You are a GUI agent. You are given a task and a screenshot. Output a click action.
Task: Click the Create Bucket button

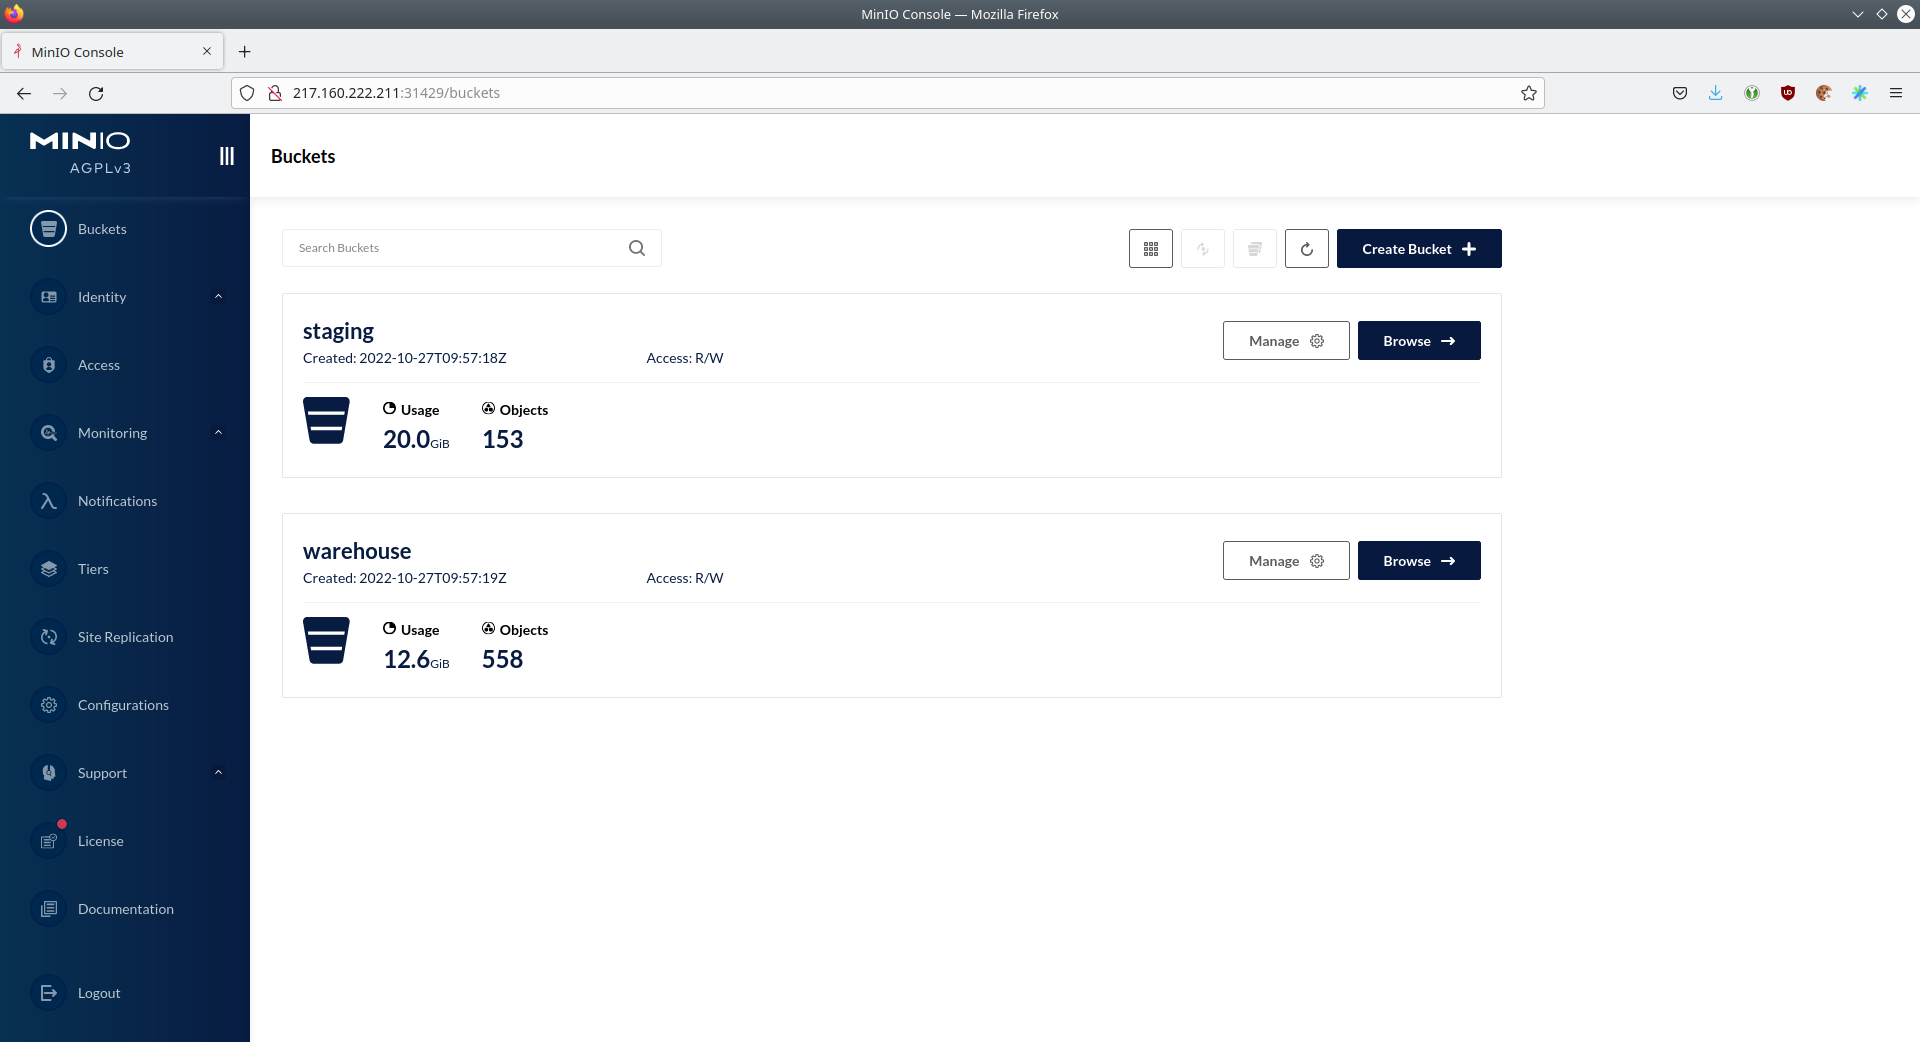(1418, 249)
